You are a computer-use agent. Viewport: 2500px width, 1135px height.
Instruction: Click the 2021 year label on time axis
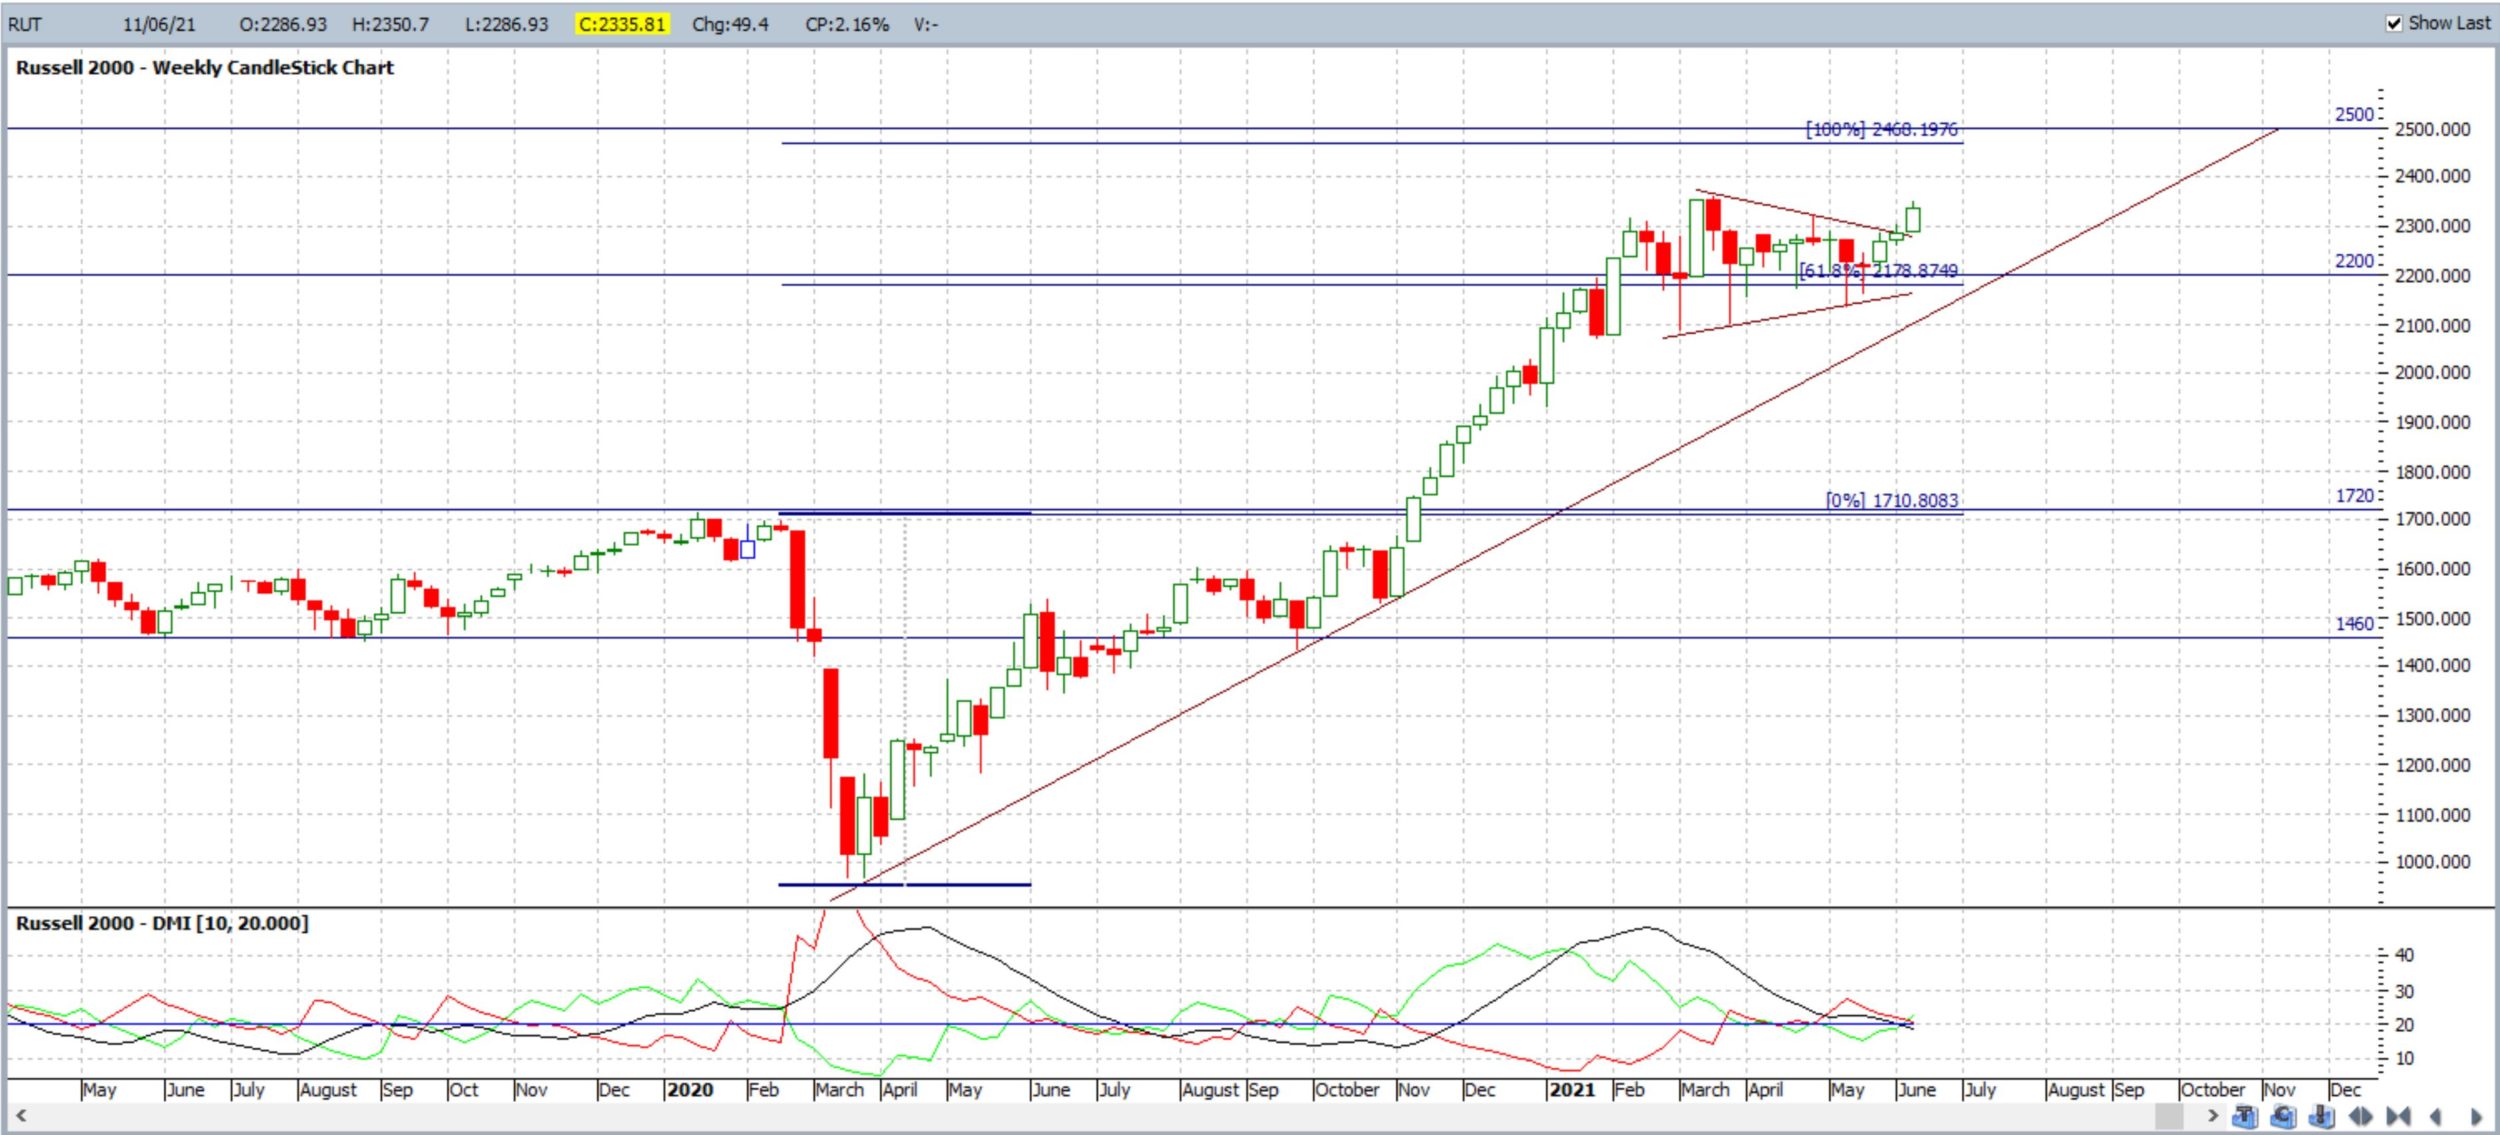coord(1571,1089)
